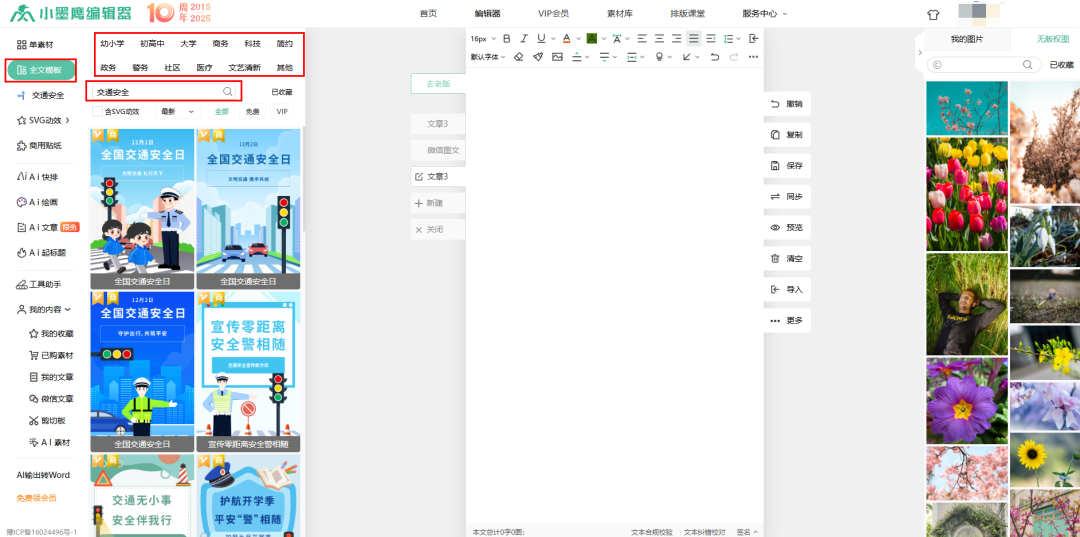
Task: Open the 最新 sort dropdown
Action: [176, 112]
